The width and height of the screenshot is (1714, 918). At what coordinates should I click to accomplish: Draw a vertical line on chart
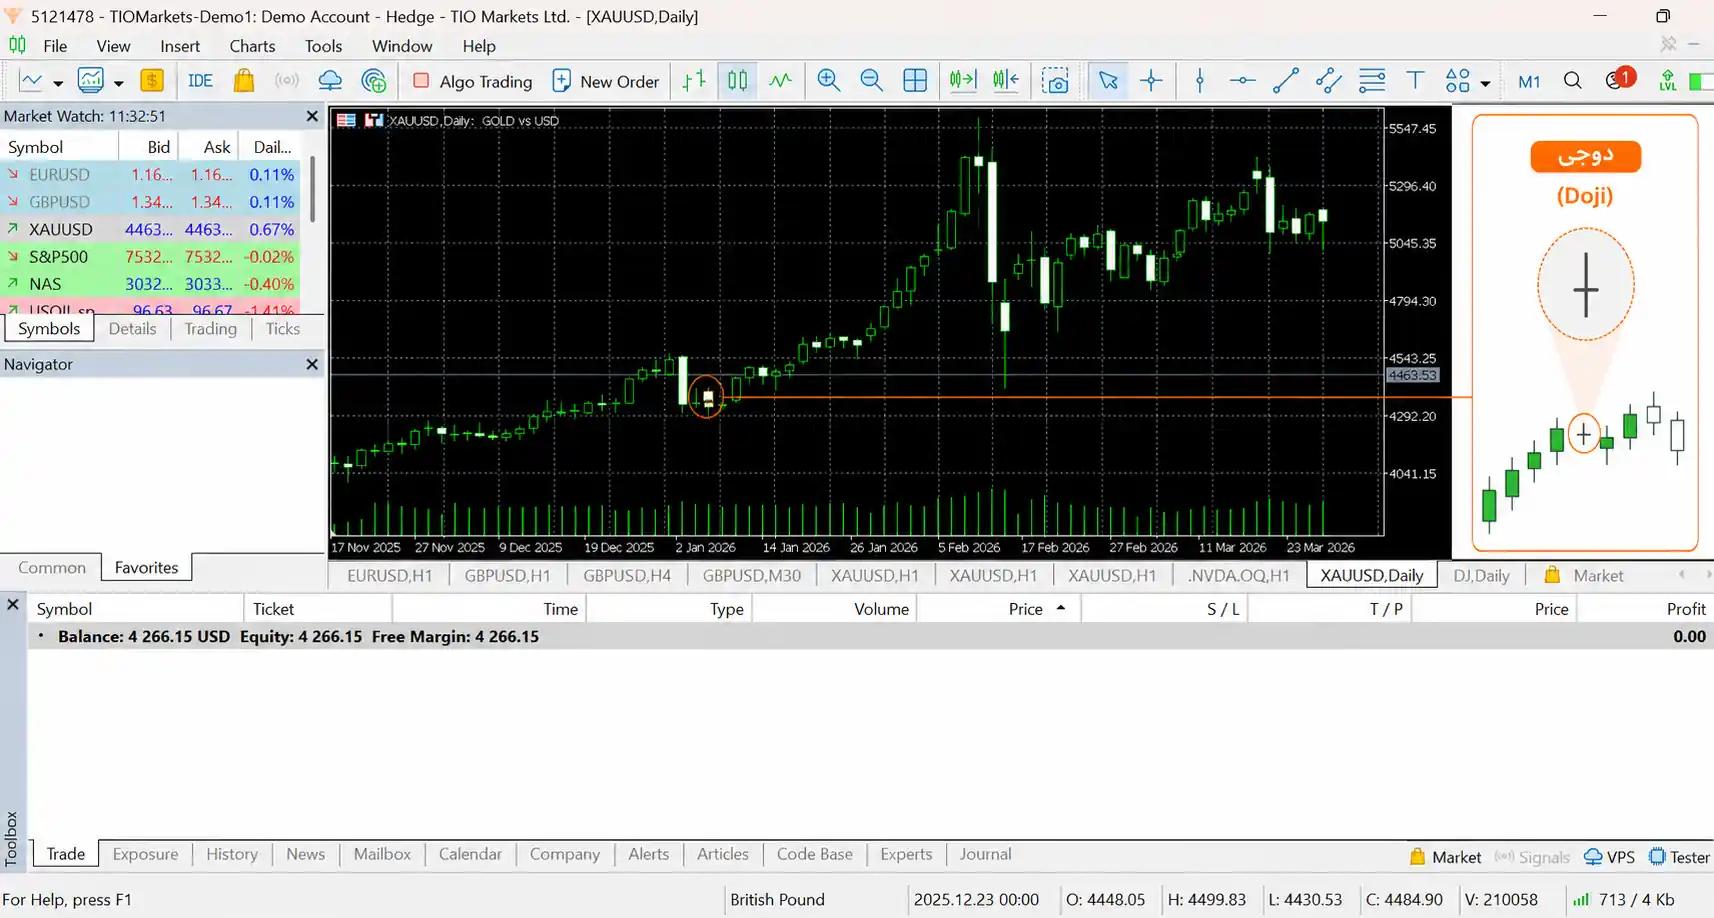(1200, 81)
